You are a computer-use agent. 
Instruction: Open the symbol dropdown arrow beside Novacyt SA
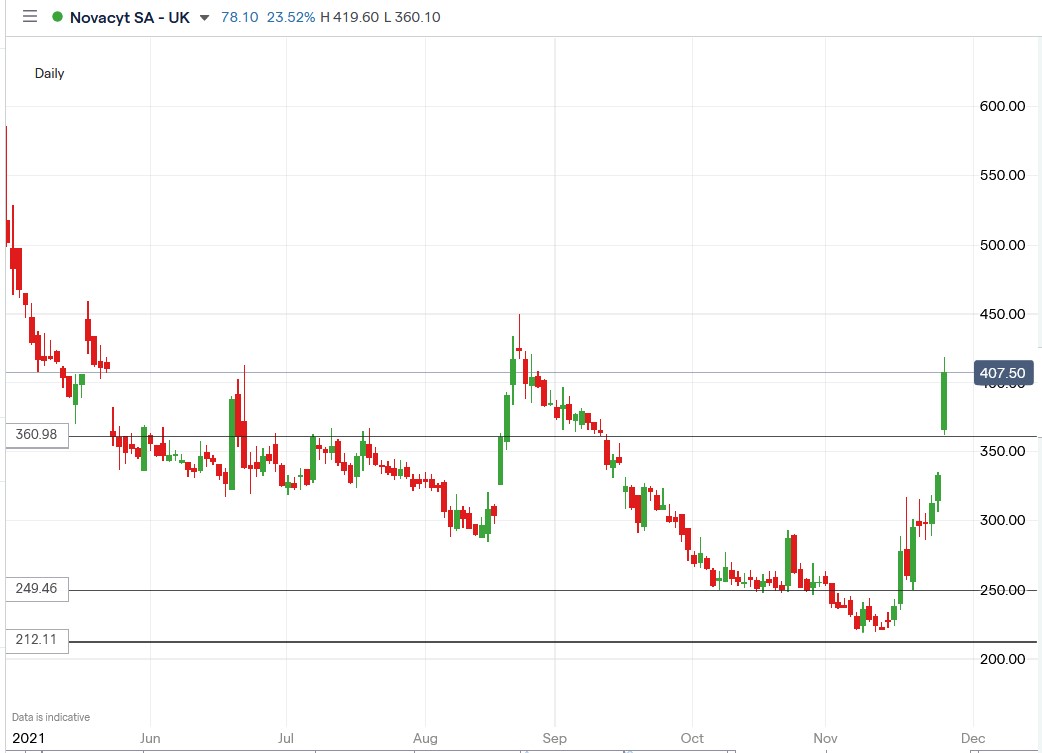click(x=205, y=18)
